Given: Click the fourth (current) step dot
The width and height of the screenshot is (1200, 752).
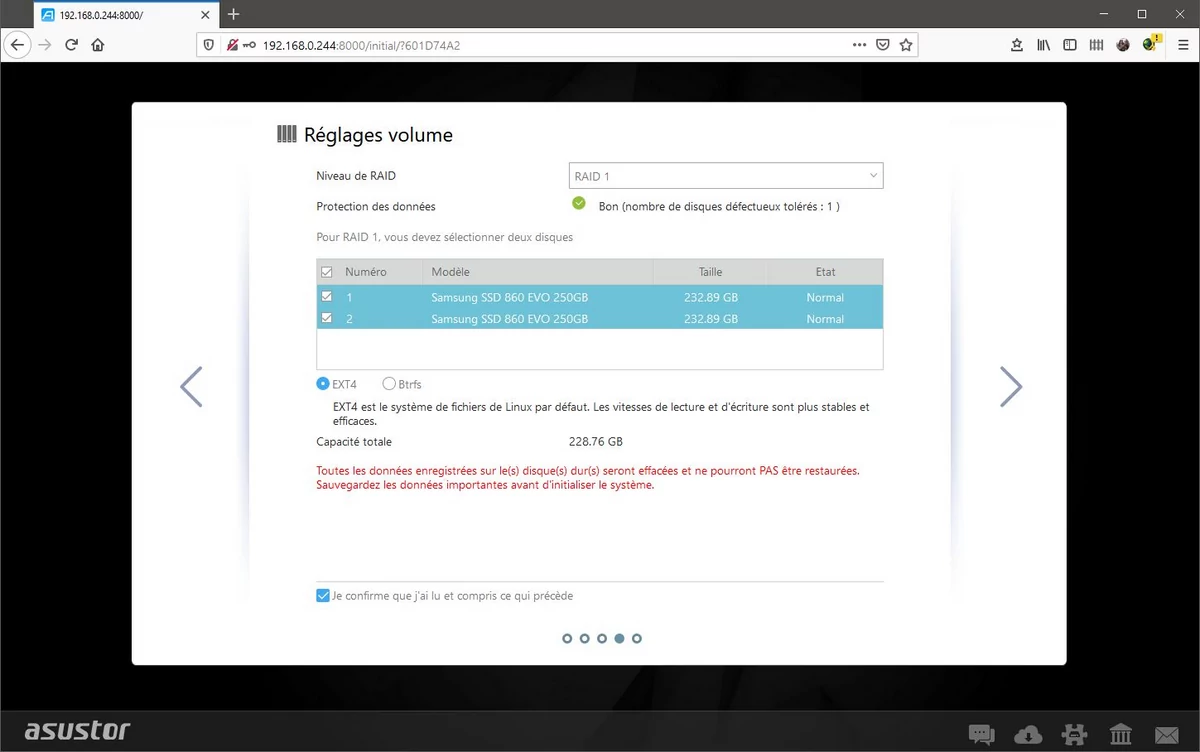Looking at the screenshot, I should click(620, 638).
